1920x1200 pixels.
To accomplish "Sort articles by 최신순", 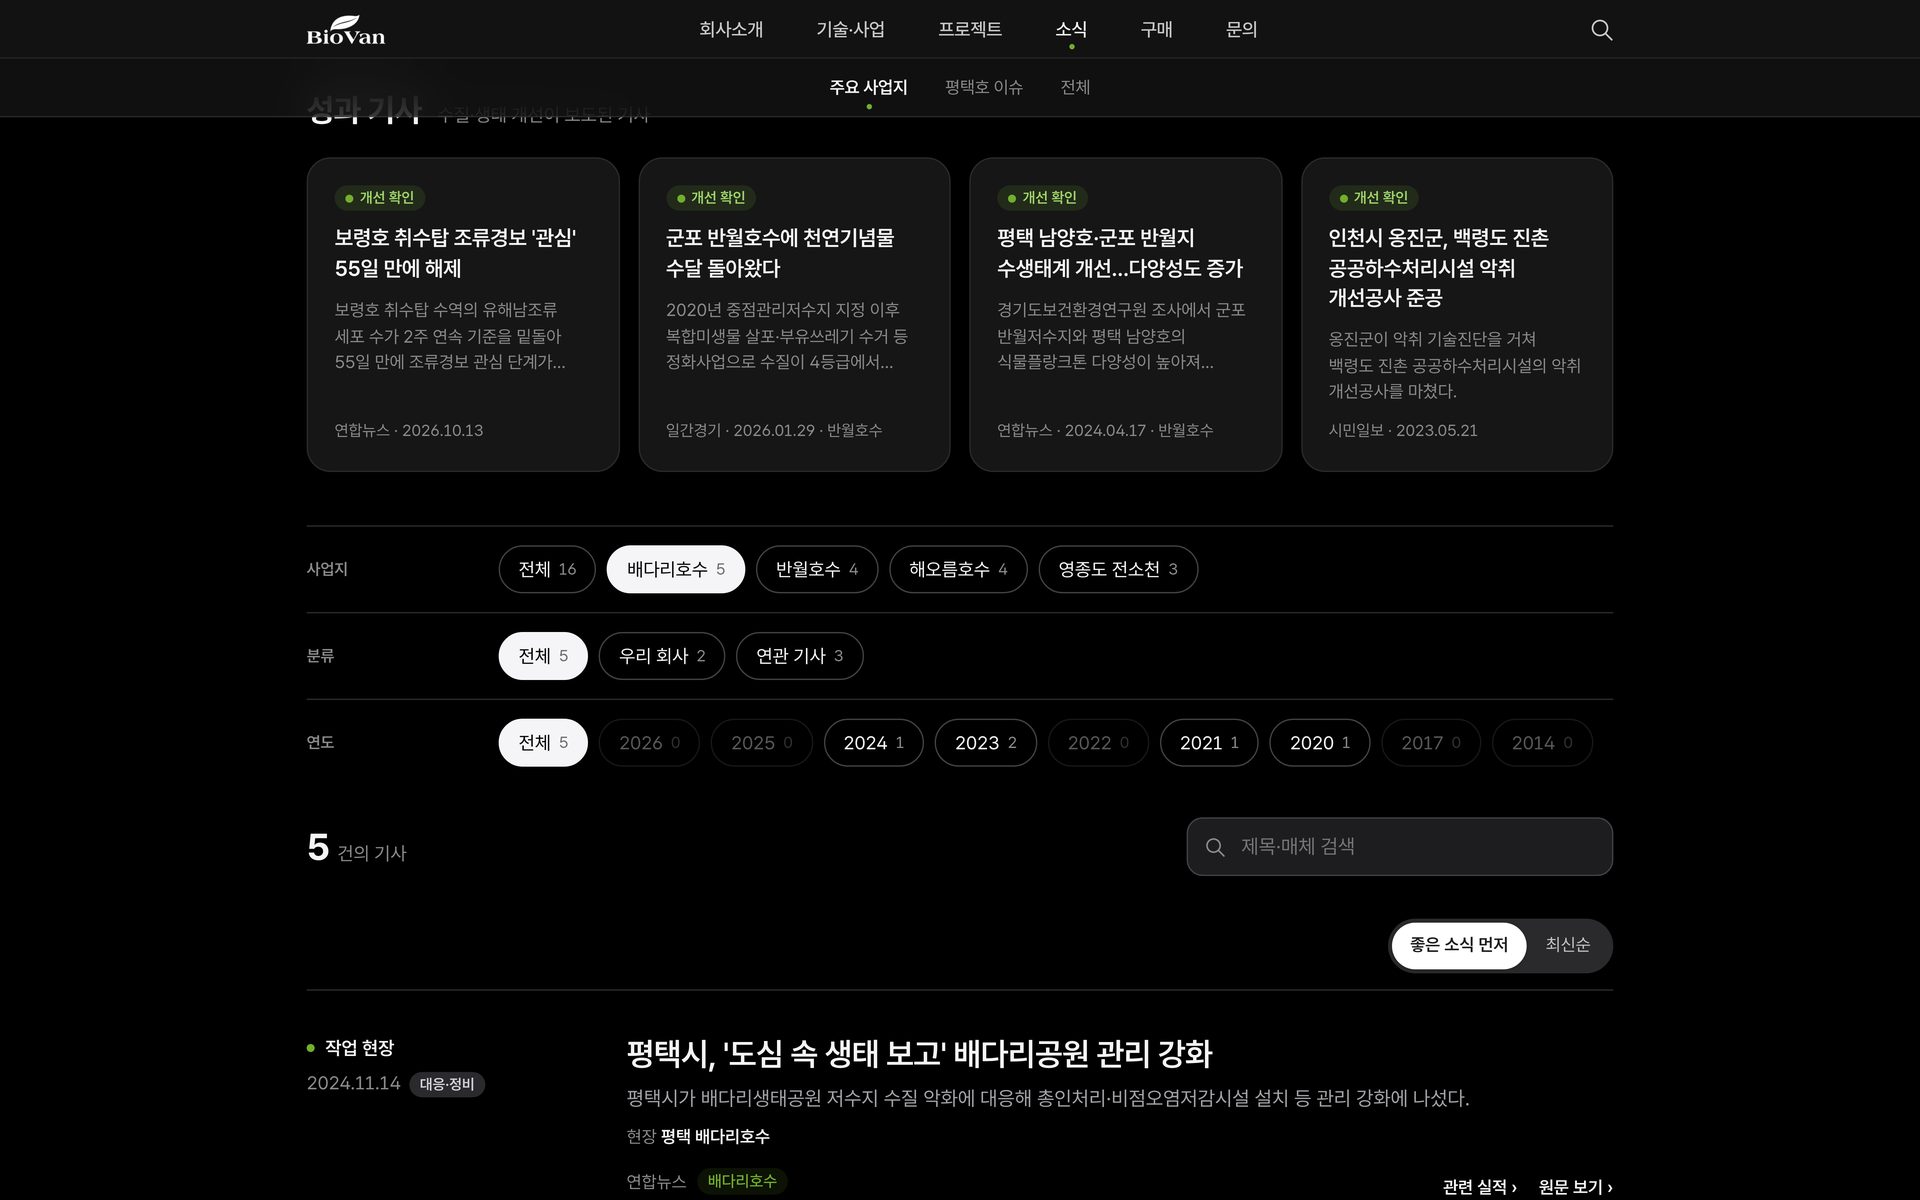I will [1567, 945].
